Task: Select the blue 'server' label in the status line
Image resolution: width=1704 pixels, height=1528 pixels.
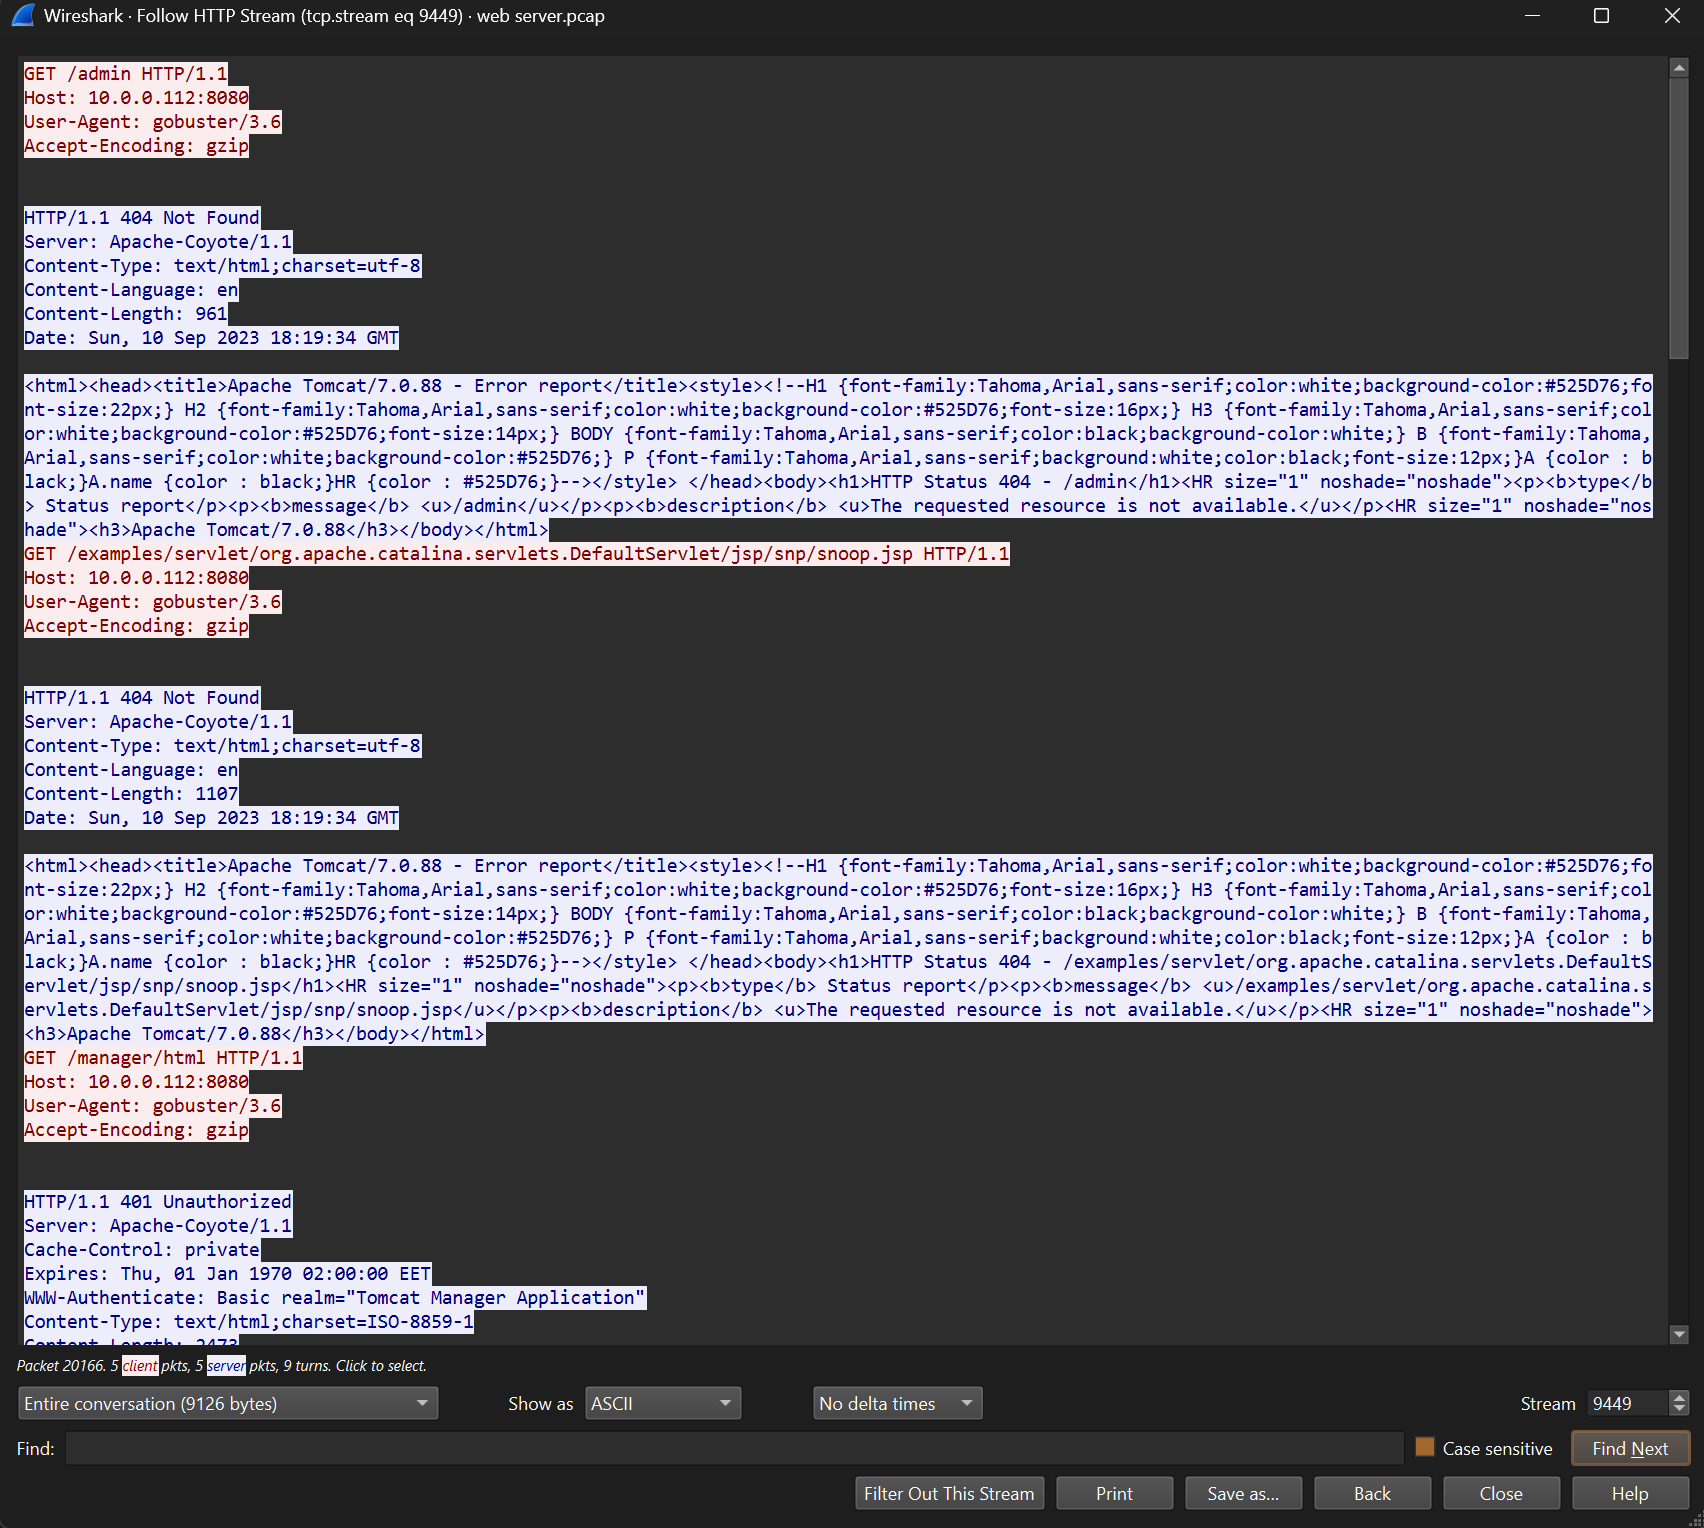Action: [226, 1365]
